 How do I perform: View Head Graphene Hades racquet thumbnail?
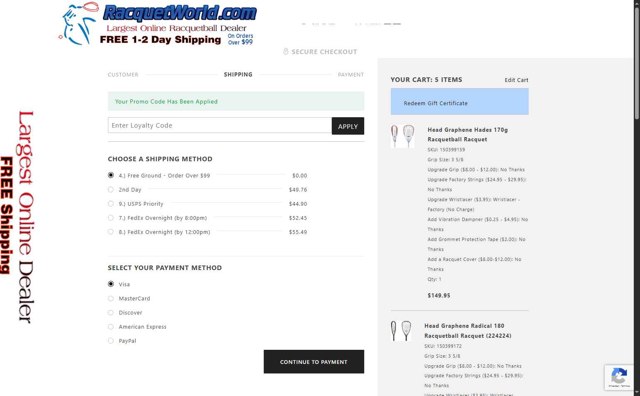coord(402,136)
